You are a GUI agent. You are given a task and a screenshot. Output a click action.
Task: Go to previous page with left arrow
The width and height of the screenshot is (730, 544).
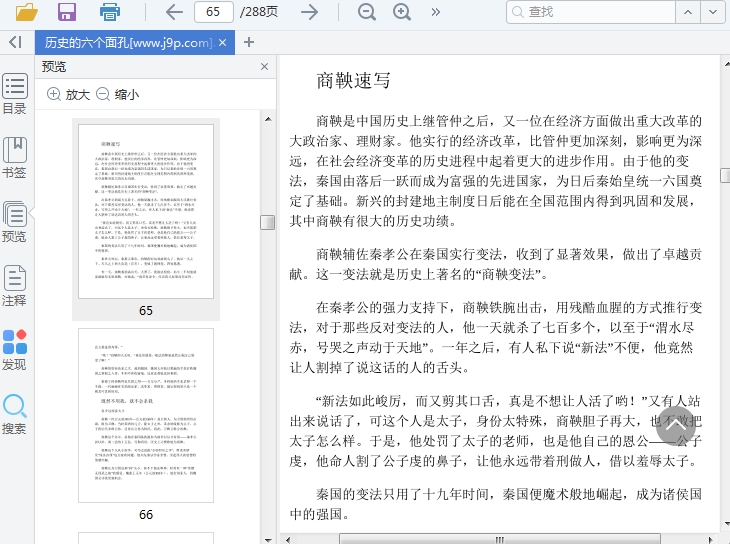[x=174, y=12]
